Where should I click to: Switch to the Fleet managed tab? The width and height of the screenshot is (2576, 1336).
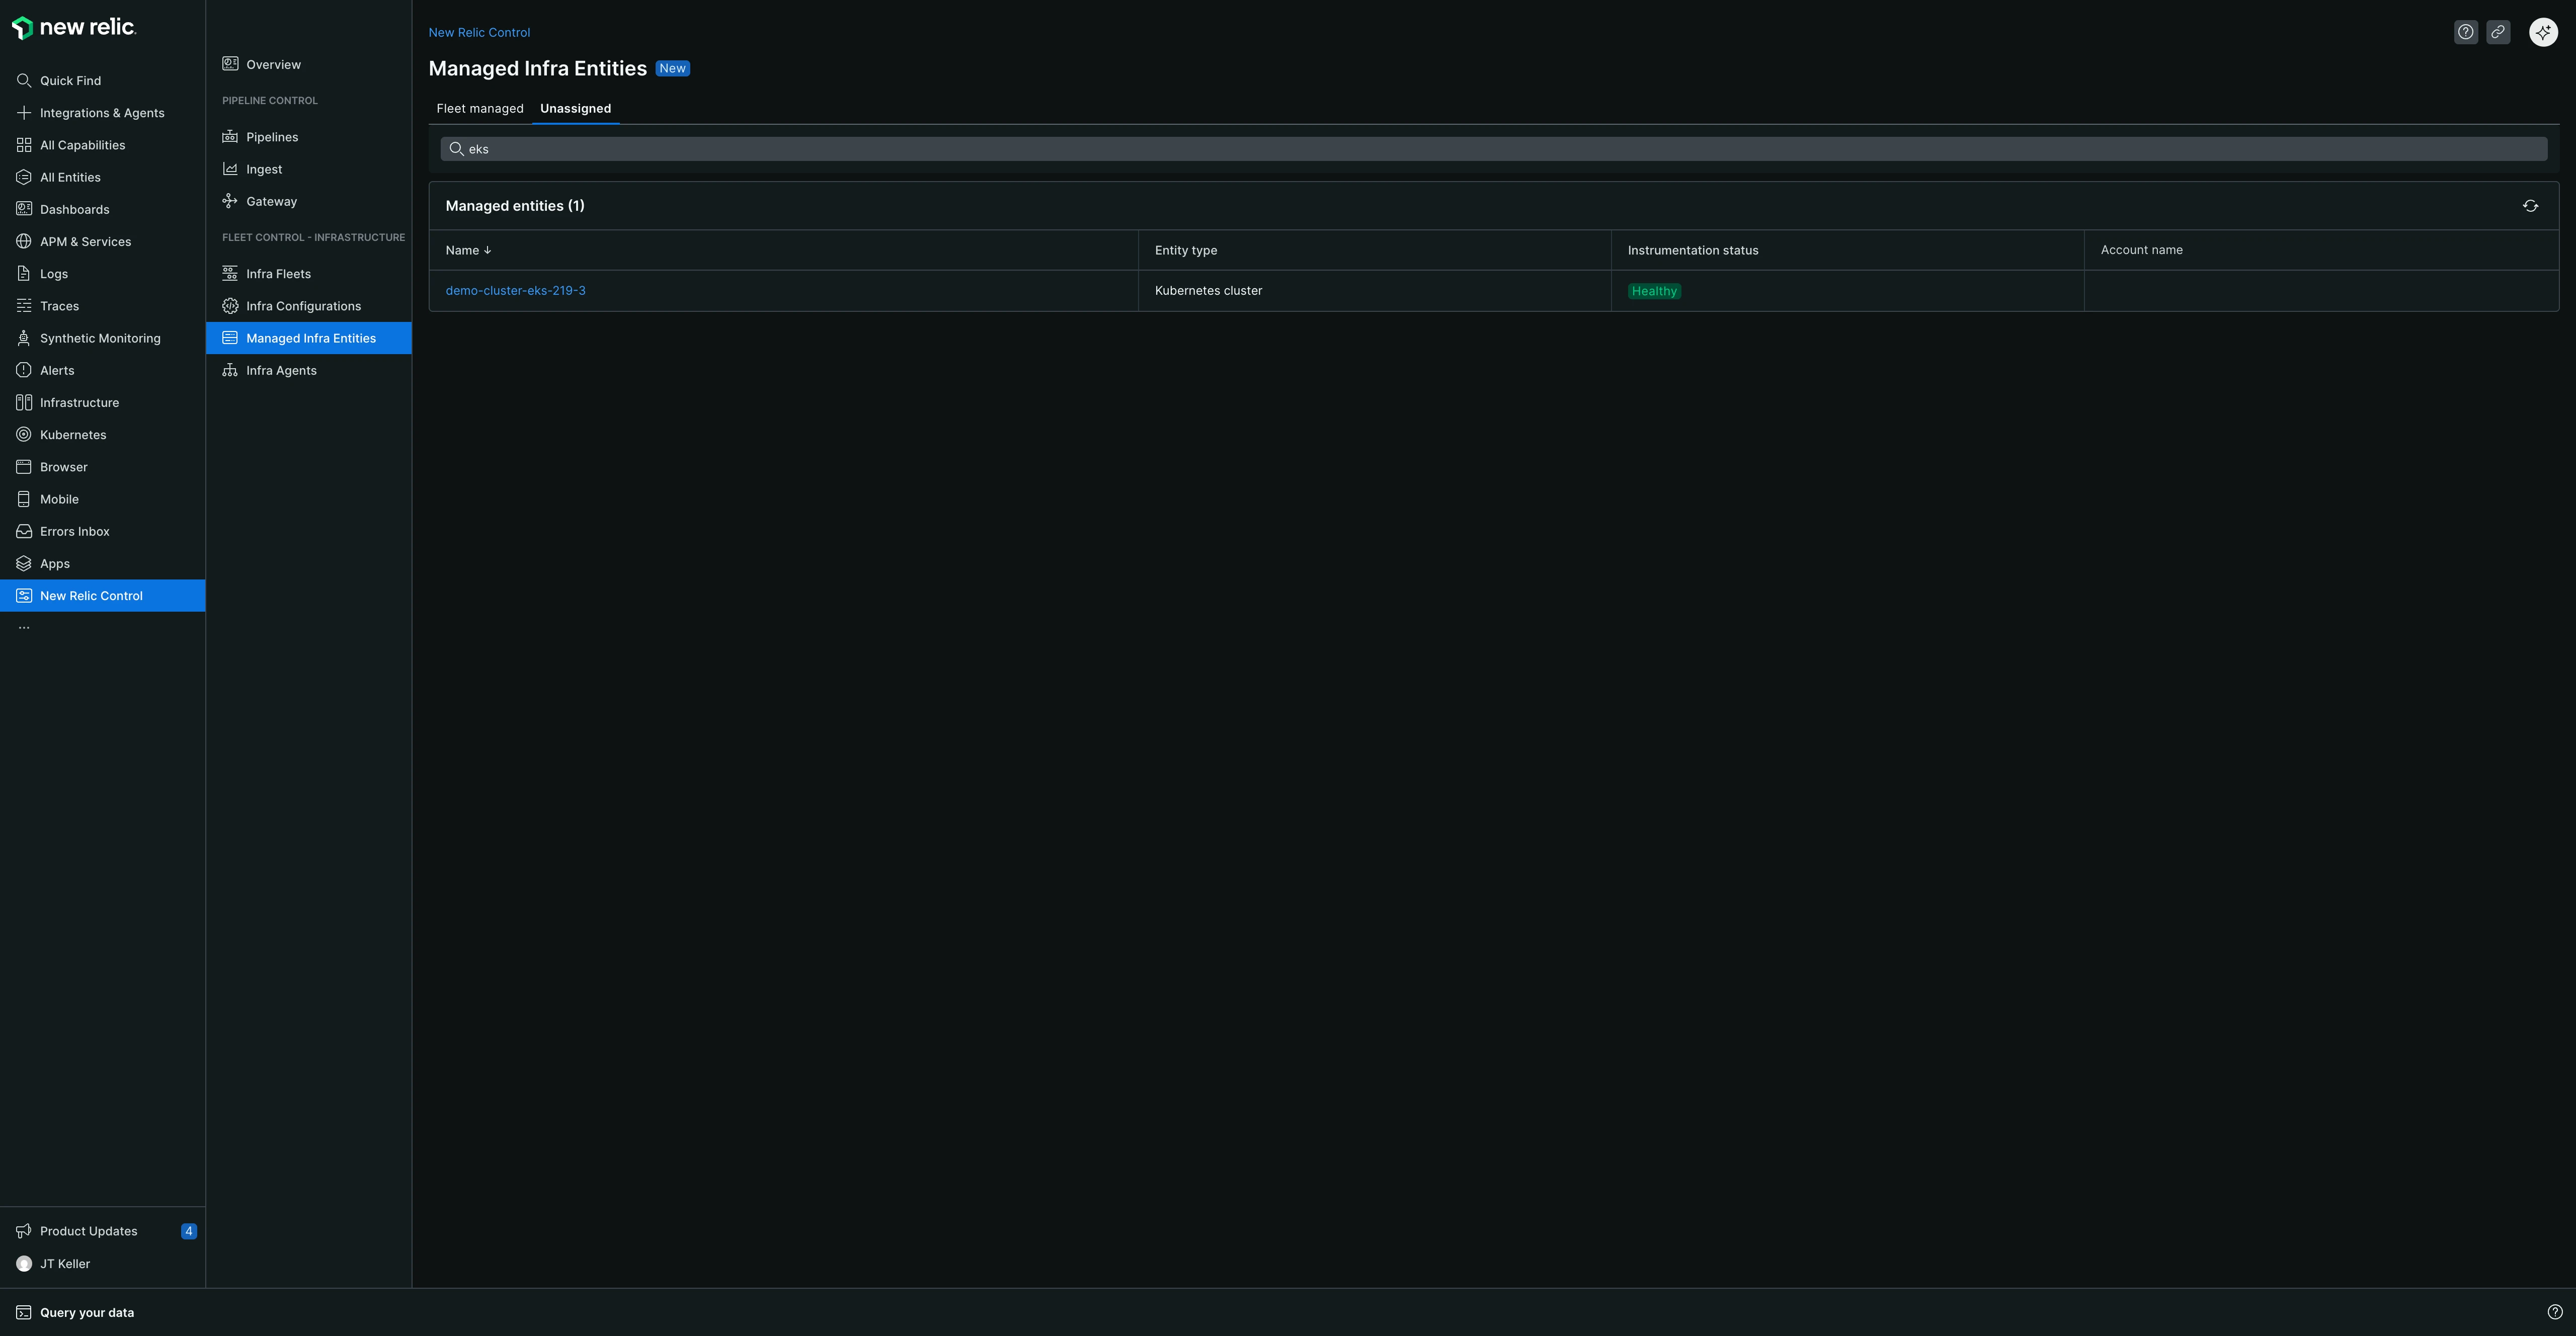click(x=479, y=108)
